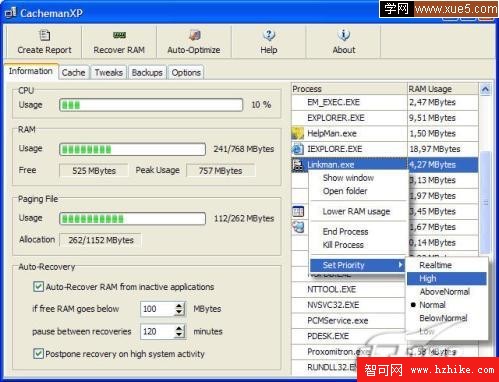The image size is (499, 382).
Task: Click the RAM usage progress bar
Action: [x=132, y=149]
